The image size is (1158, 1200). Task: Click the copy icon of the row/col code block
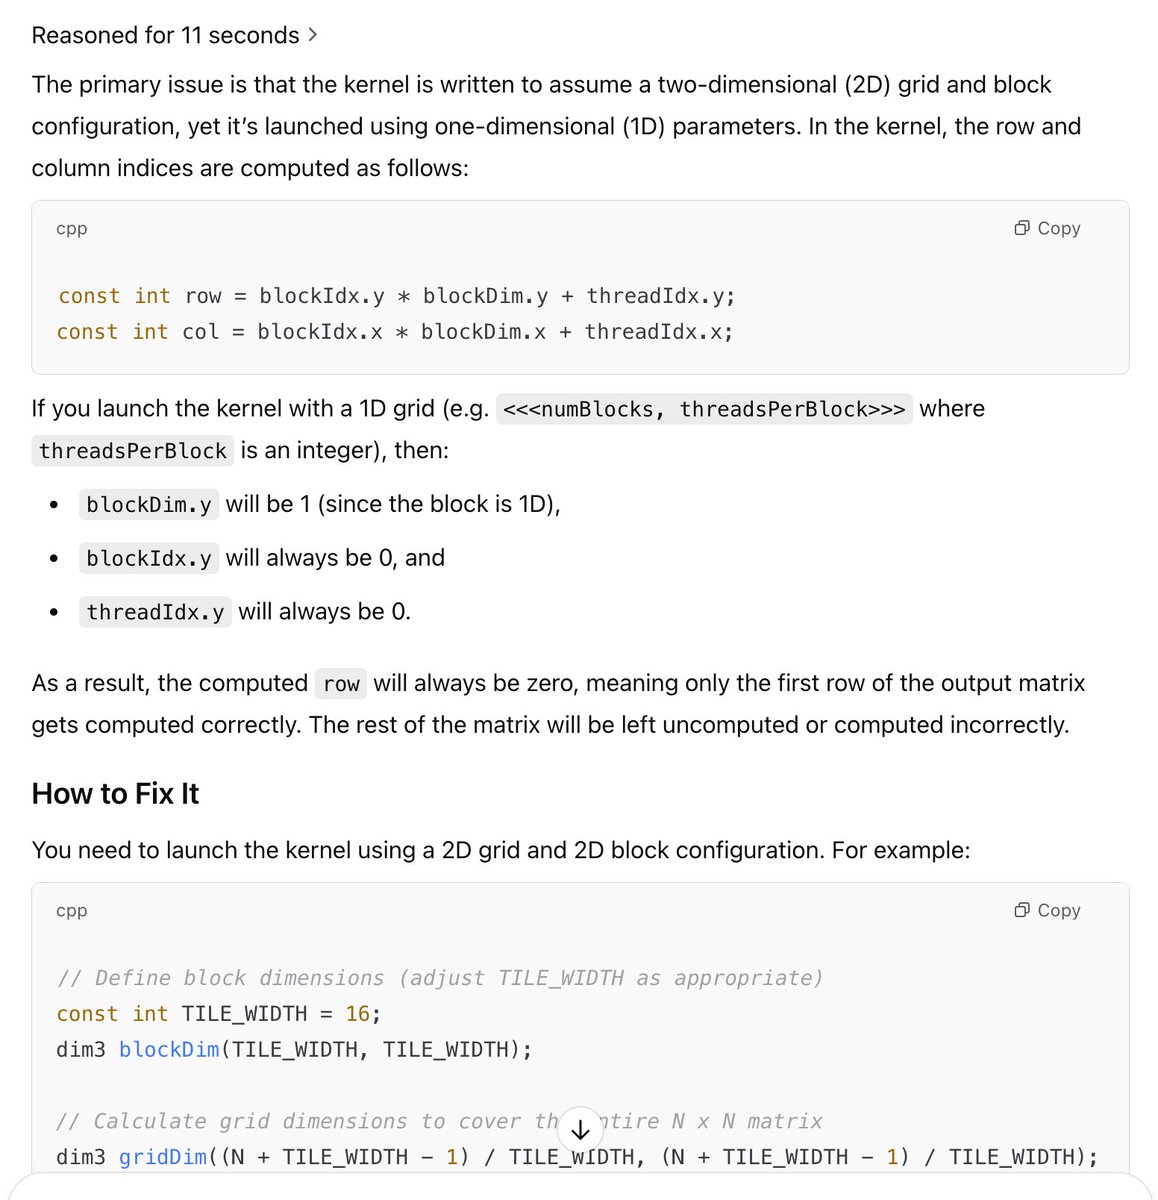[1047, 228]
